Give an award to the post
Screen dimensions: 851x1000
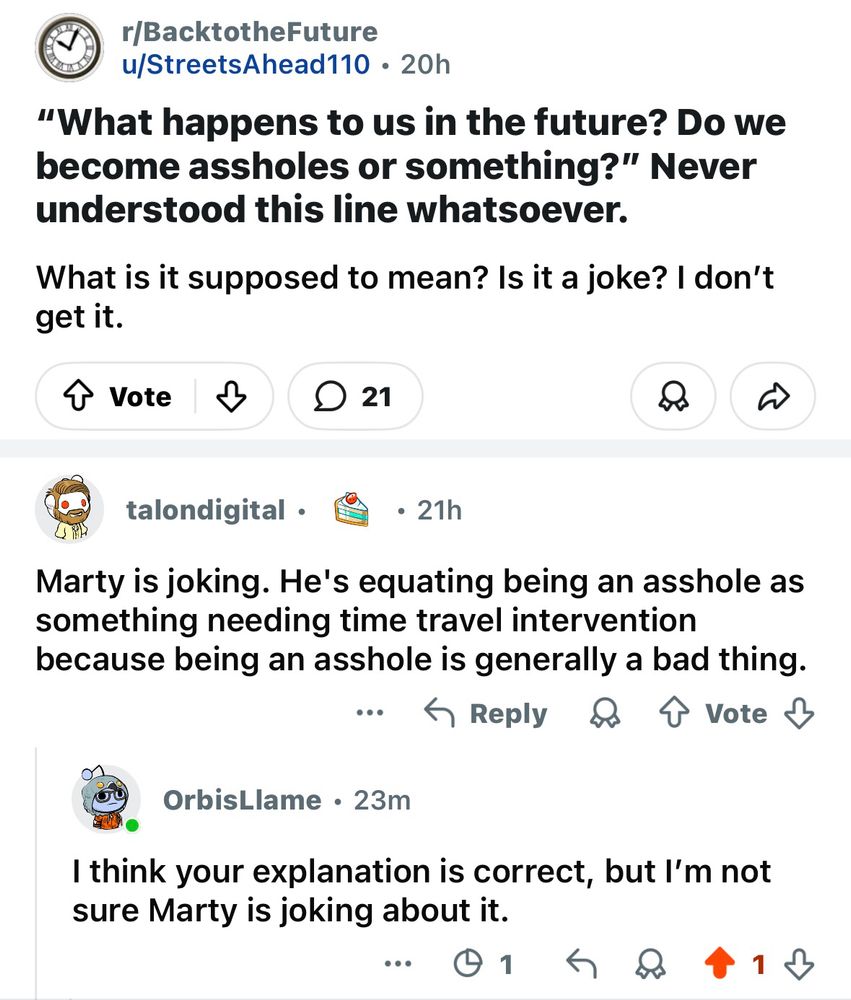[x=673, y=397]
